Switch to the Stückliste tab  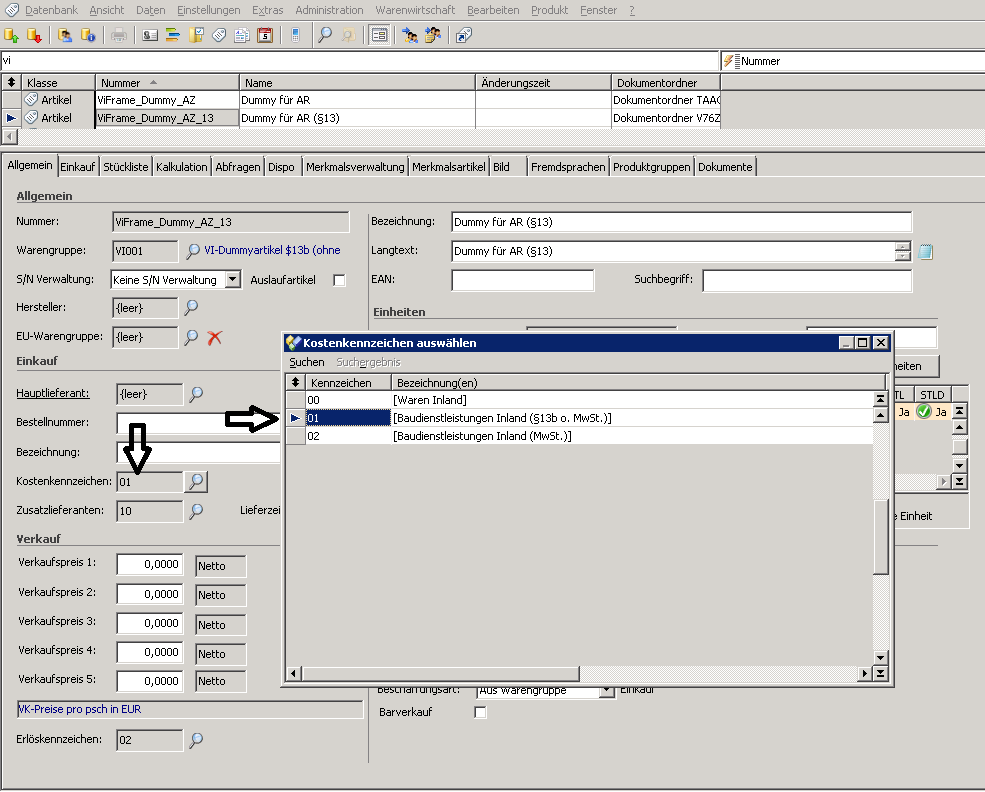[x=126, y=167]
